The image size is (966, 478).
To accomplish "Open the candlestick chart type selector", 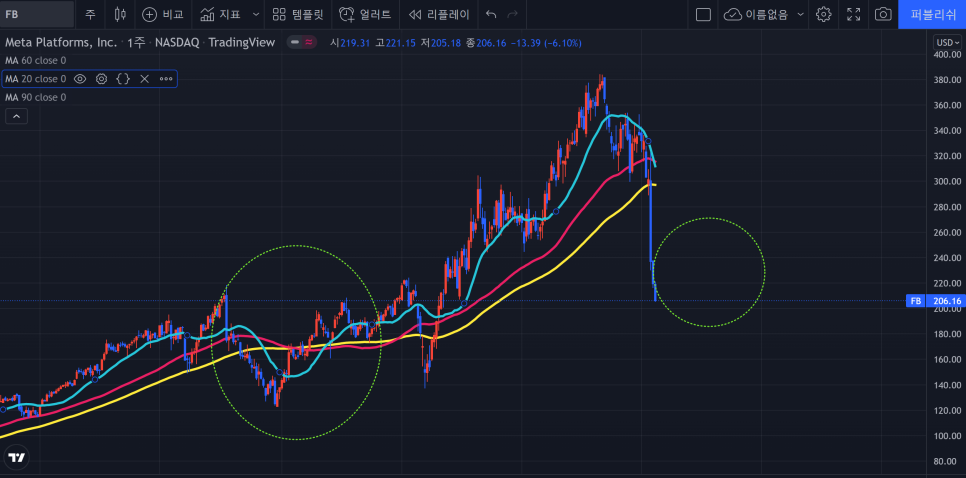I will point(121,14).
